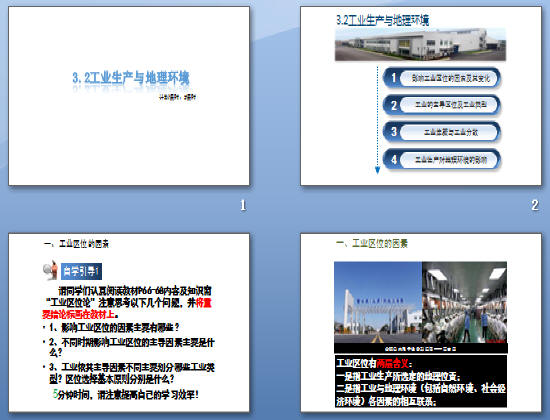Select the industrial park gate photo
The width and height of the screenshot is (550, 420).
pos(378,302)
